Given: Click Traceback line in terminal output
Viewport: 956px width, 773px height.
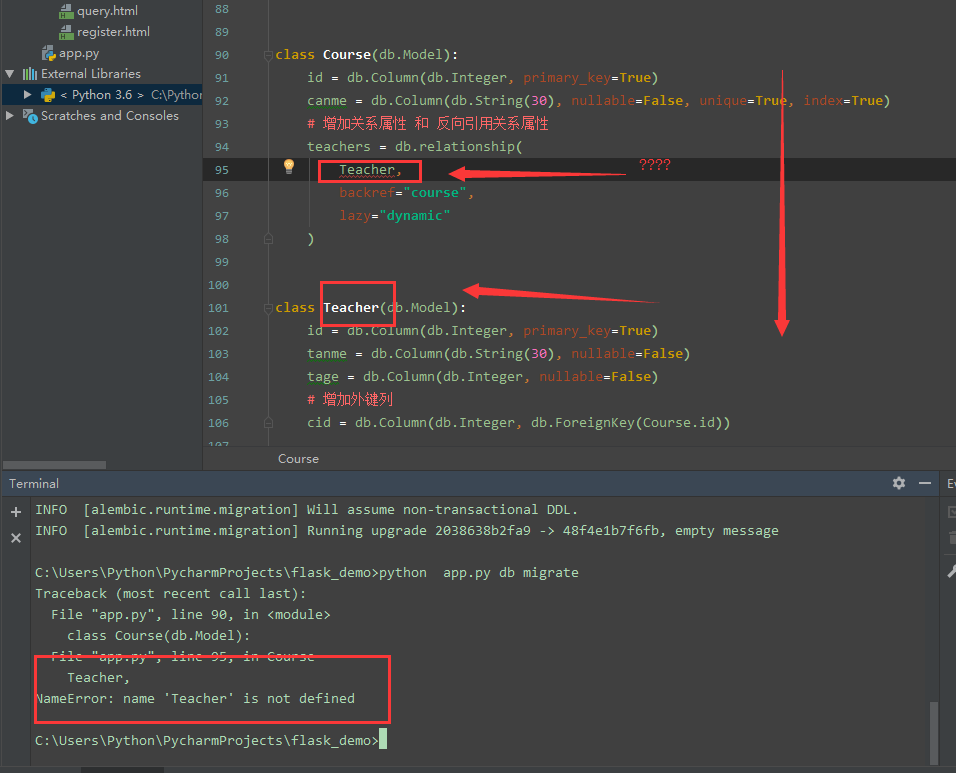Looking at the screenshot, I should pos(170,594).
